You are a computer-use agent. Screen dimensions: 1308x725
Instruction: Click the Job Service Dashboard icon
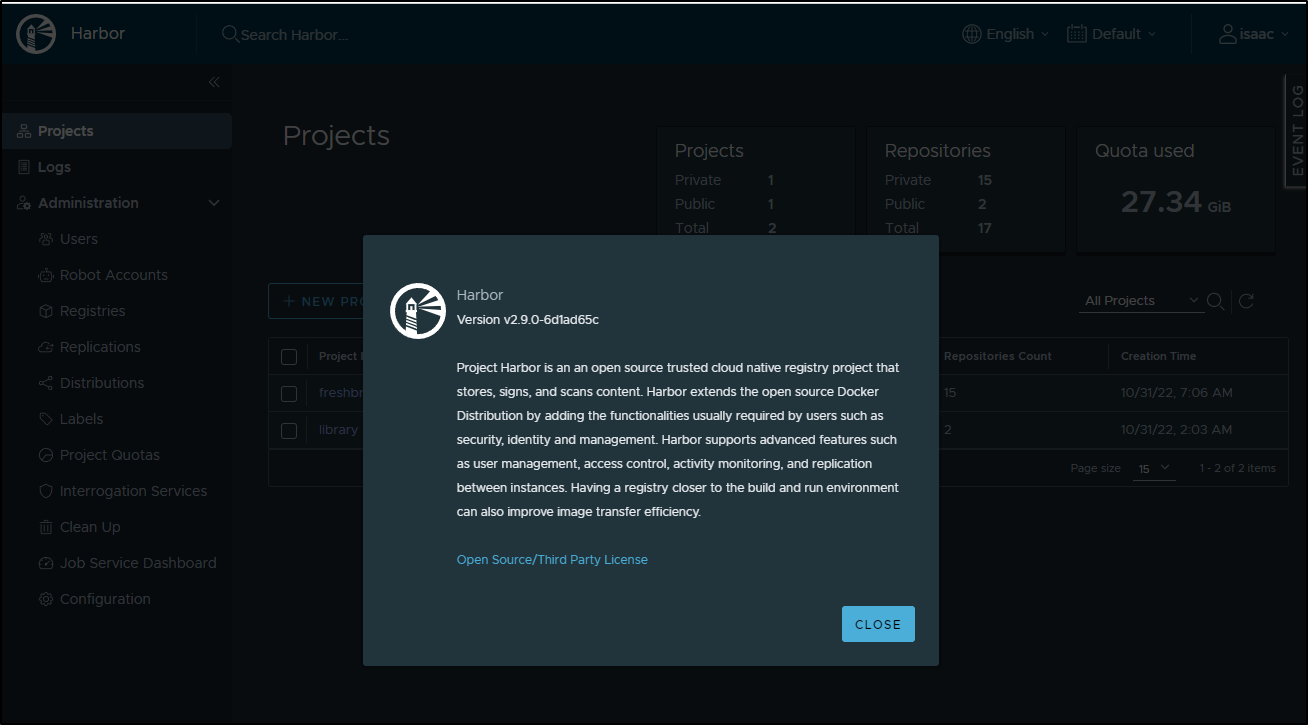pos(46,563)
